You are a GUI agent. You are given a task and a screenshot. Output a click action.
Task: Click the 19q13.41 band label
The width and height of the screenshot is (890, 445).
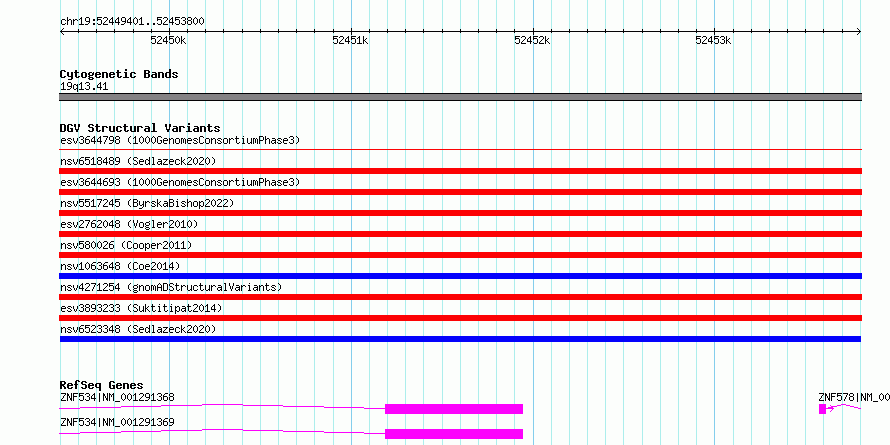click(84, 87)
